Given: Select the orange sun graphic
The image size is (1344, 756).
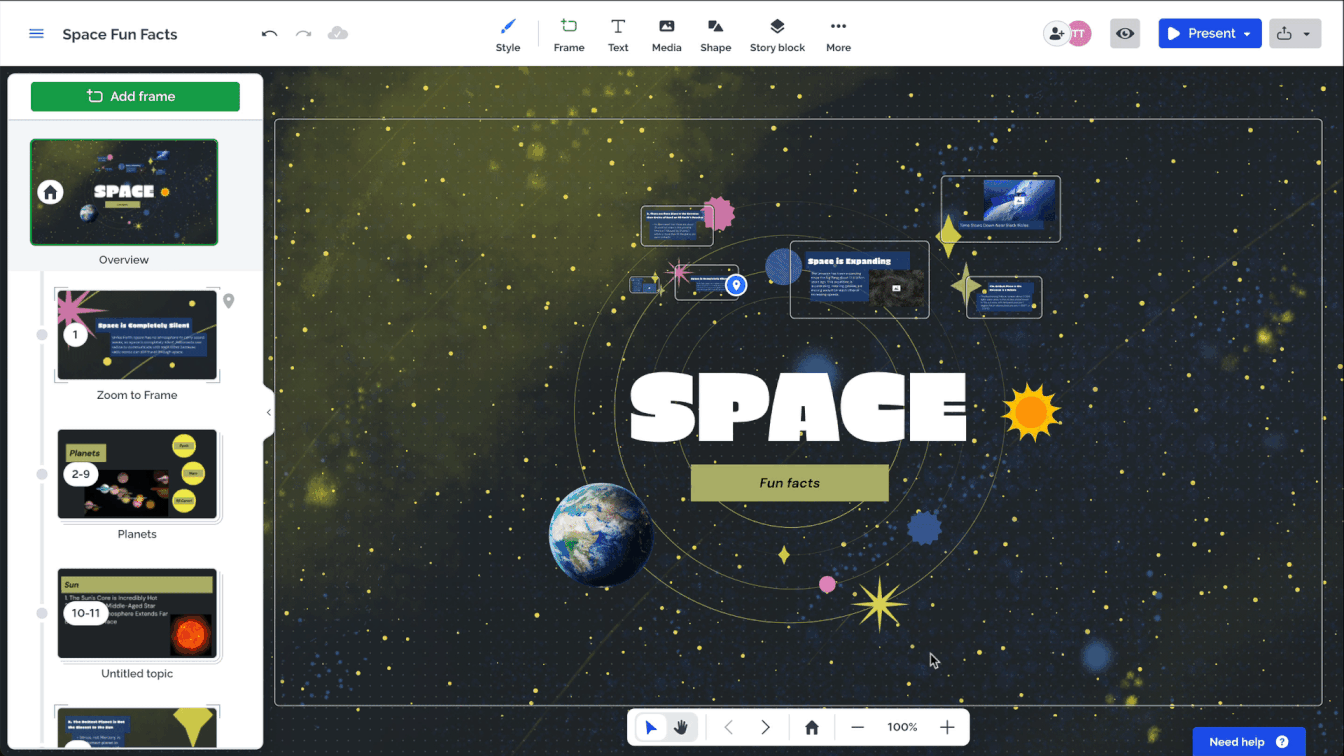Looking at the screenshot, I should 1031,411.
